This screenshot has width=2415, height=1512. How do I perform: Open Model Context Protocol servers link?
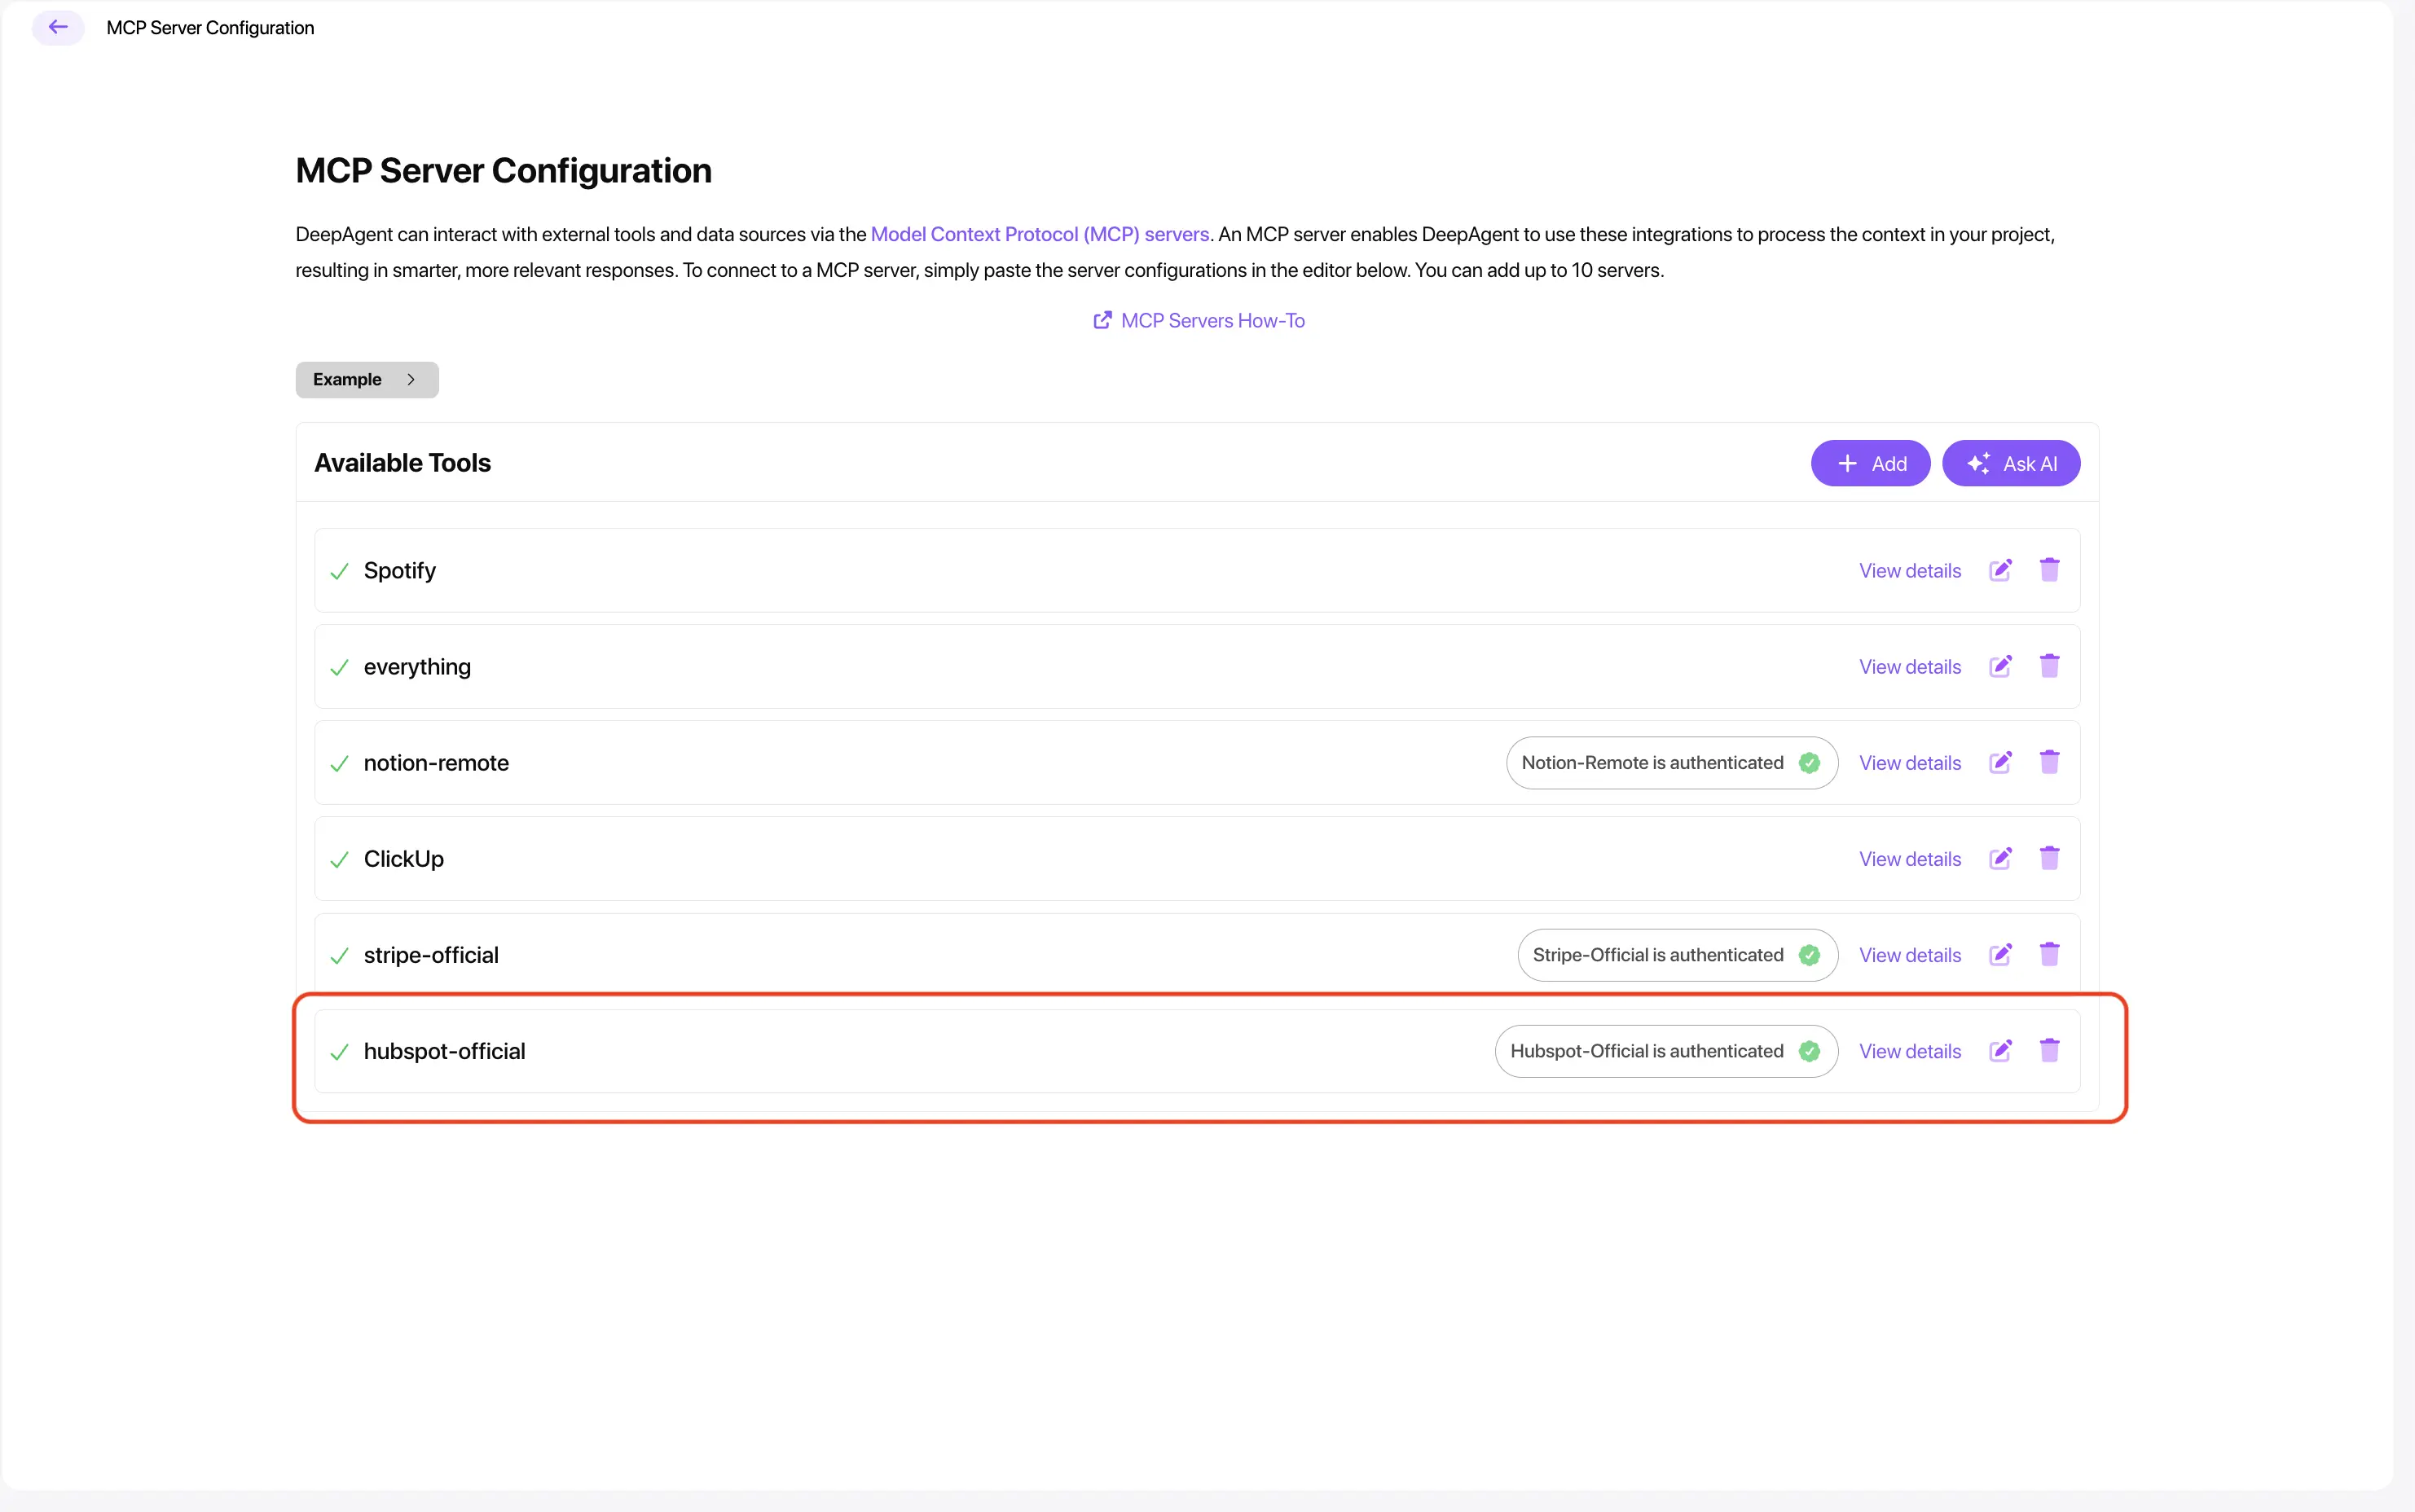(x=1039, y=234)
